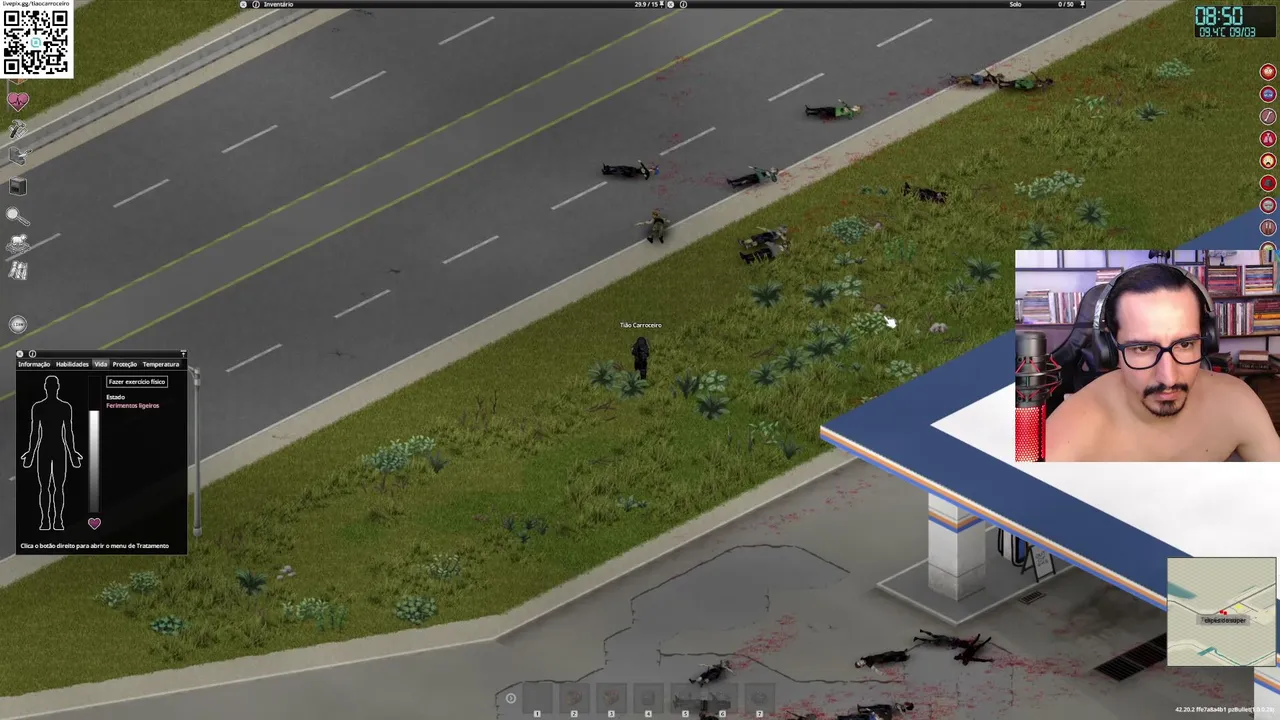Image resolution: width=1280 pixels, height=720 pixels.
Task: Click the red face moodle at the top of the moodle column
Action: pos(1268,72)
